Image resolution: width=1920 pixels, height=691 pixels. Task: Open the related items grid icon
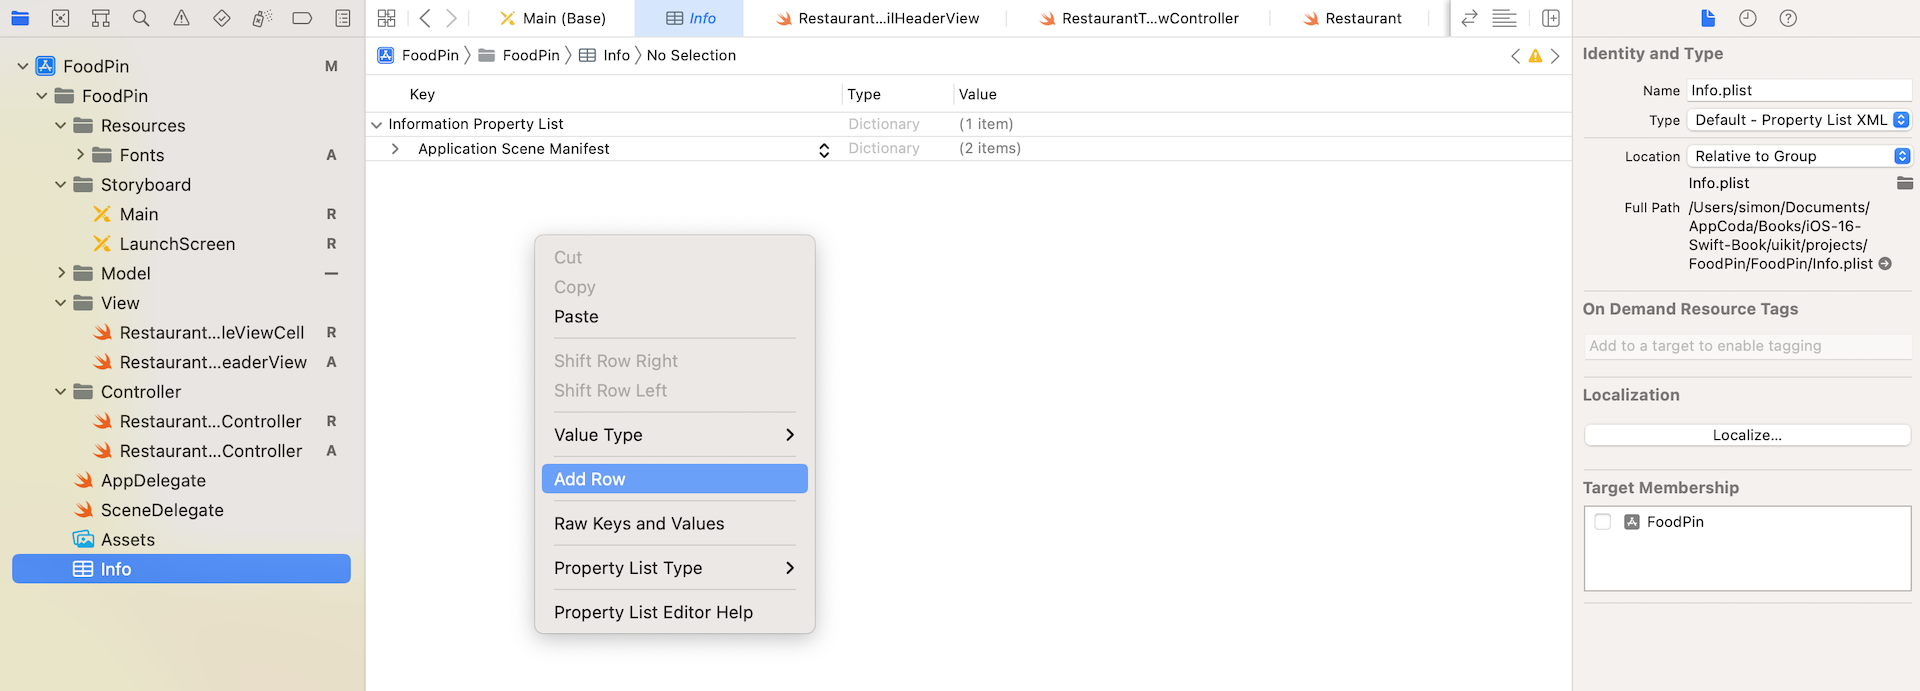click(387, 18)
